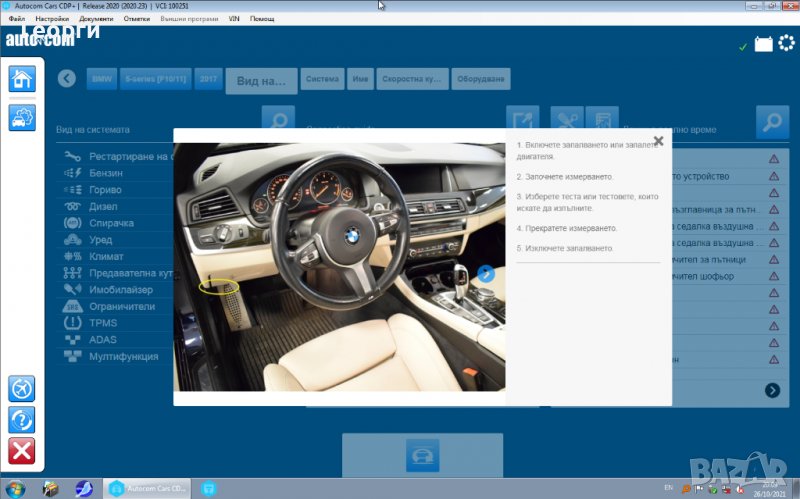Select TPMS in the system list

[x=103, y=323]
